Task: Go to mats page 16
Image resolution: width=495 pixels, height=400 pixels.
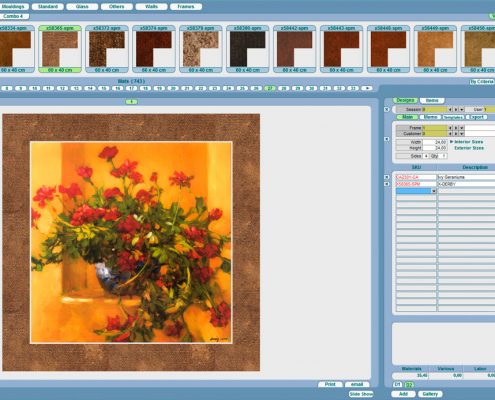Action: [118, 88]
